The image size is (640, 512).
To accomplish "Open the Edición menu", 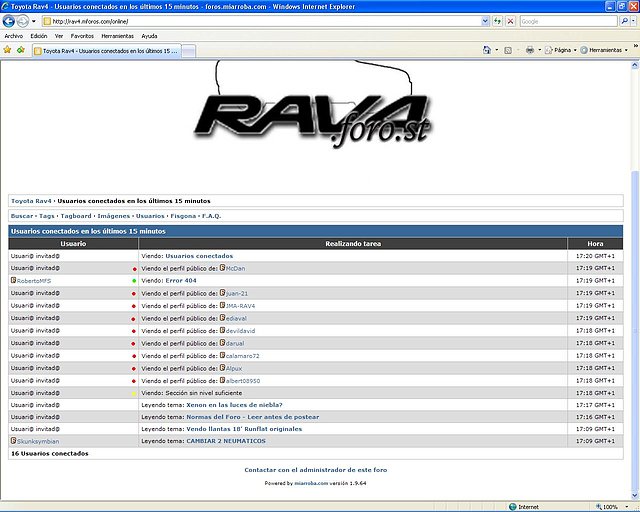I will point(39,36).
